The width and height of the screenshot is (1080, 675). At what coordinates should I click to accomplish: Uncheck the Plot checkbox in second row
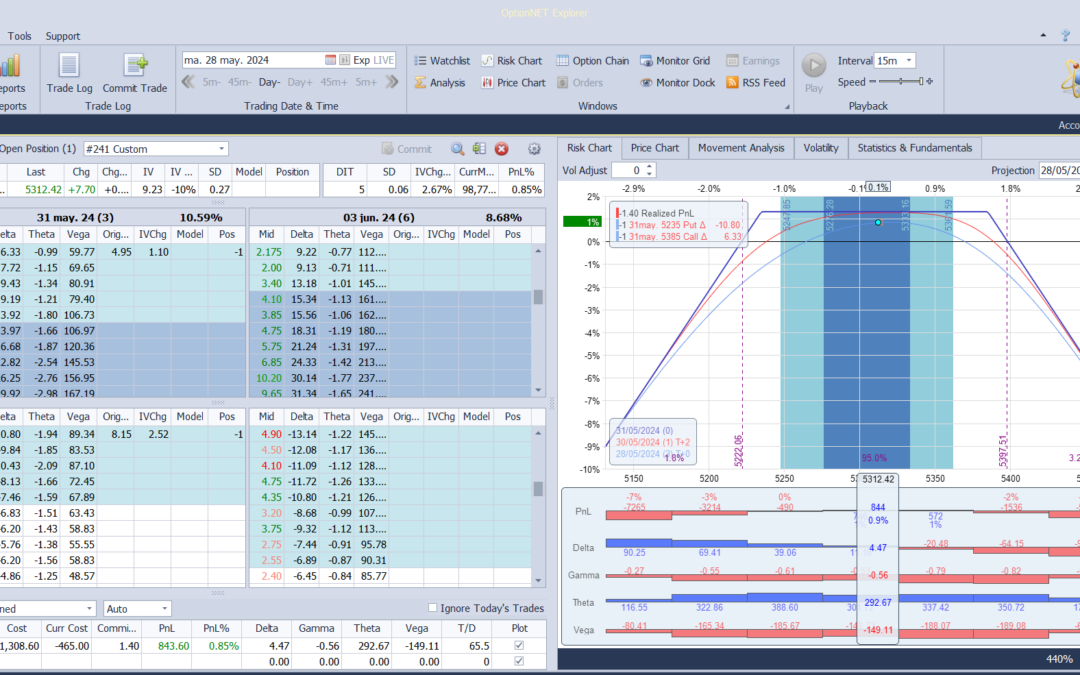[x=517, y=662]
